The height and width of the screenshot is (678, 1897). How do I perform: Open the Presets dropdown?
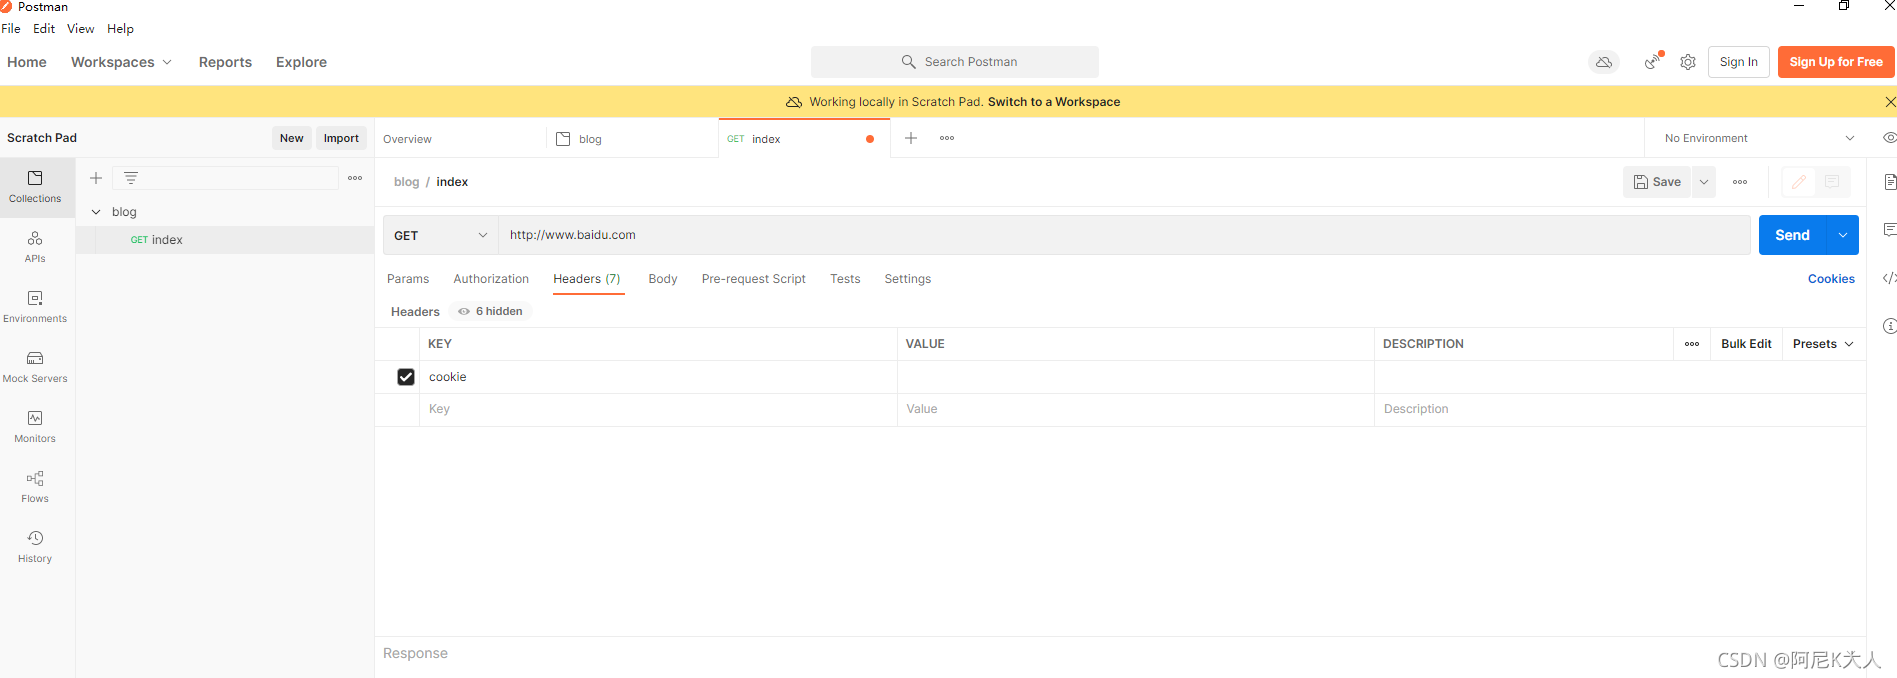[x=1823, y=344]
